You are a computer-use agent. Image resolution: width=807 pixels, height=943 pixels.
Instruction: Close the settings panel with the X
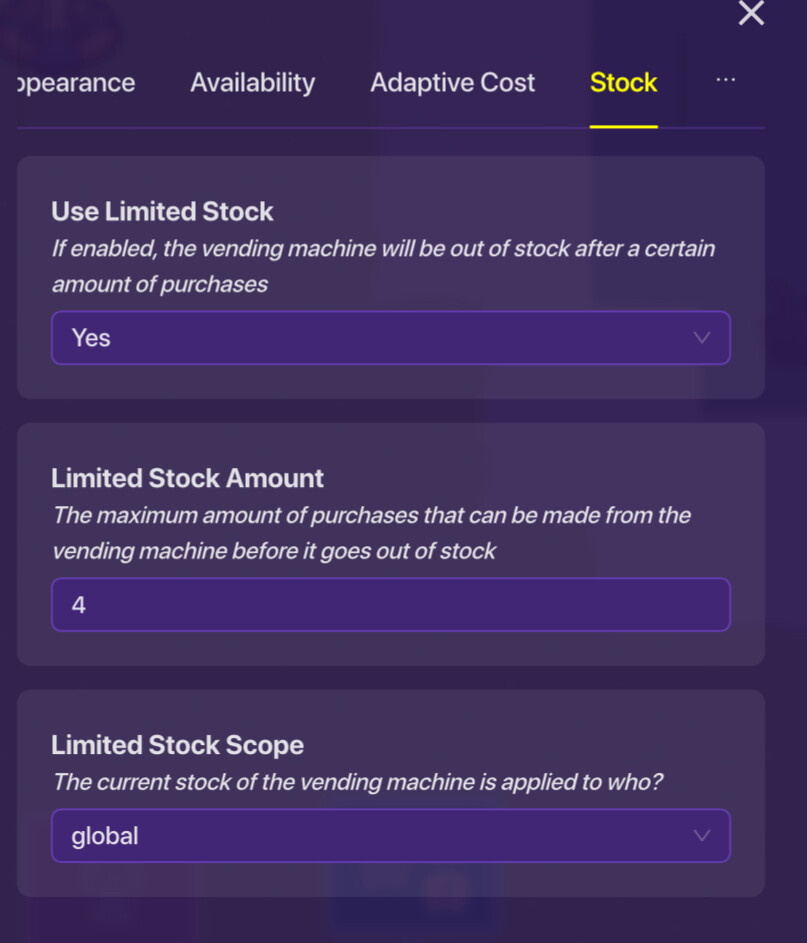pos(751,13)
